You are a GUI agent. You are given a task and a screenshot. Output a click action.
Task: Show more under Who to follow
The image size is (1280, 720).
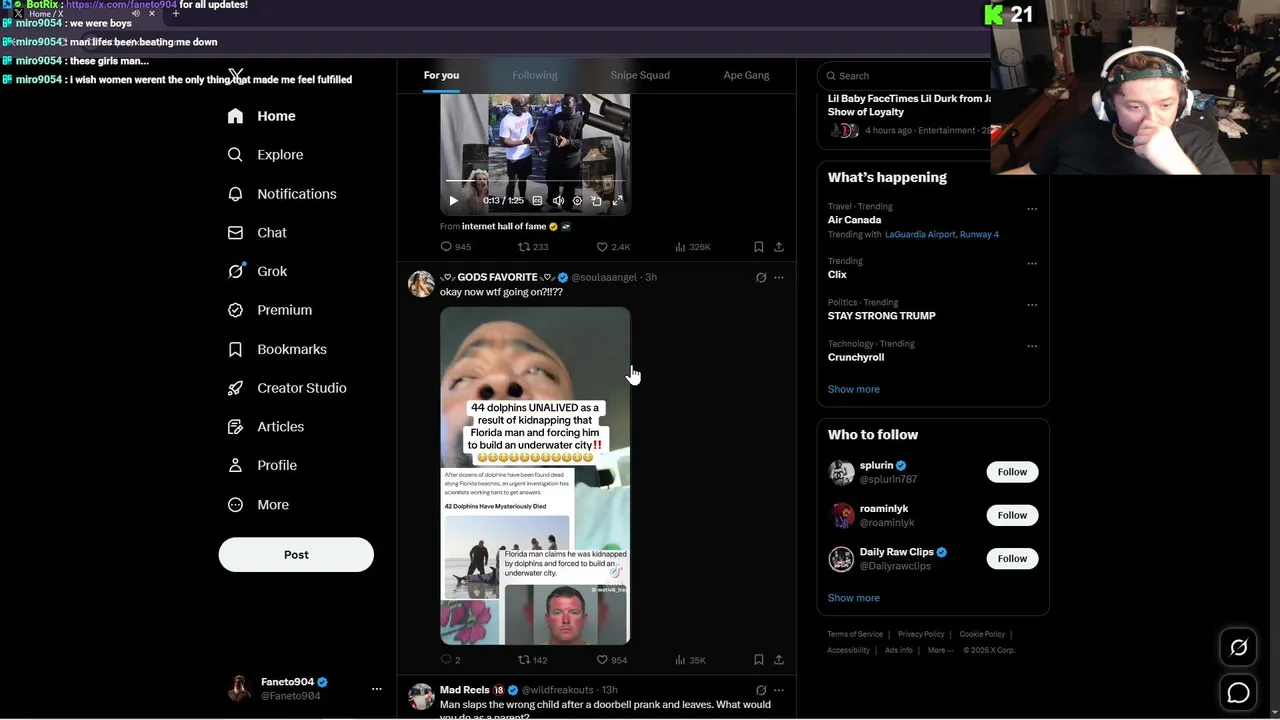pyautogui.click(x=854, y=598)
